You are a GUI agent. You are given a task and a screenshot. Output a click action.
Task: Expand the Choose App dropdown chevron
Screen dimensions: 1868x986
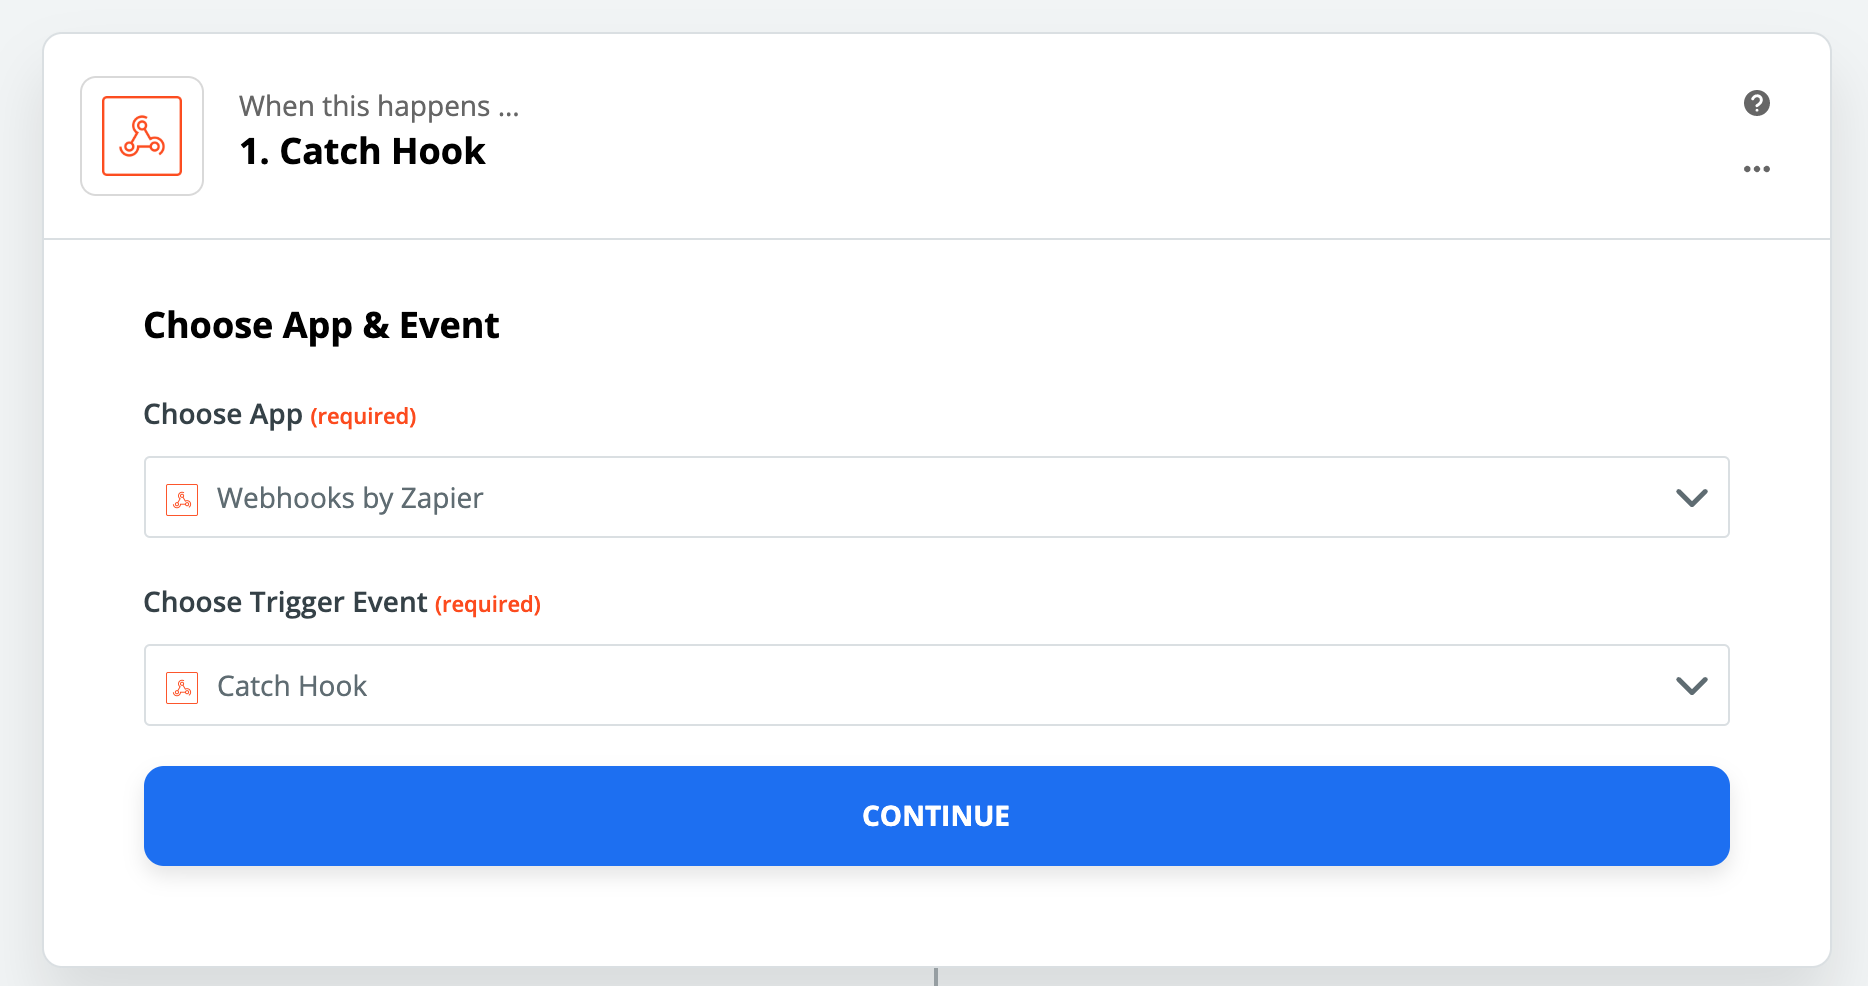click(x=1691, y=497)
